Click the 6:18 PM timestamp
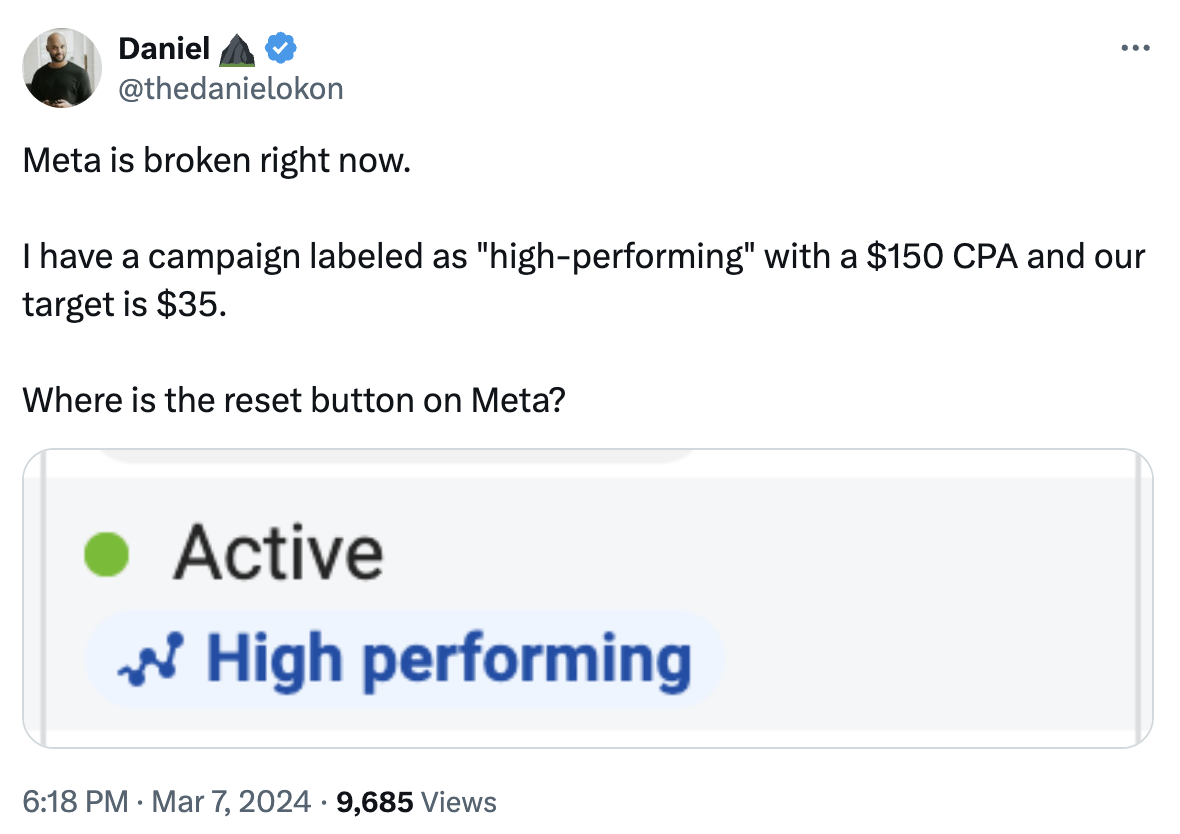Image resolution: width=1180 pixels, height=834 pixels. click(x=75, y=802)
